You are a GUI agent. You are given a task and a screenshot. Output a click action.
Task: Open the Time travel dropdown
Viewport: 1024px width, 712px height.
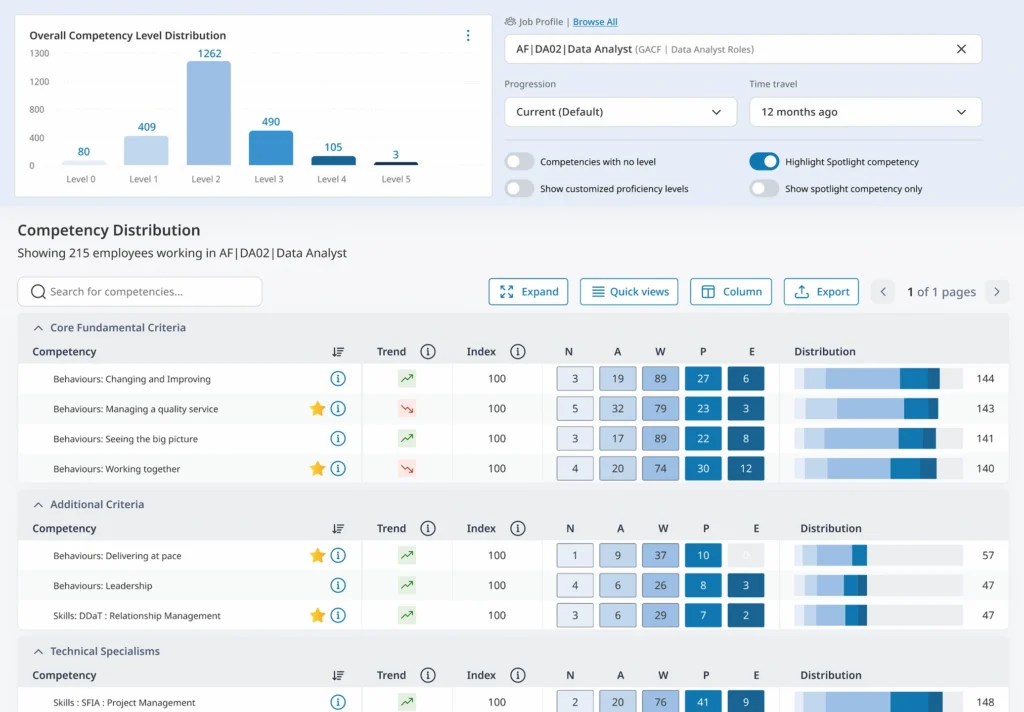865,112
